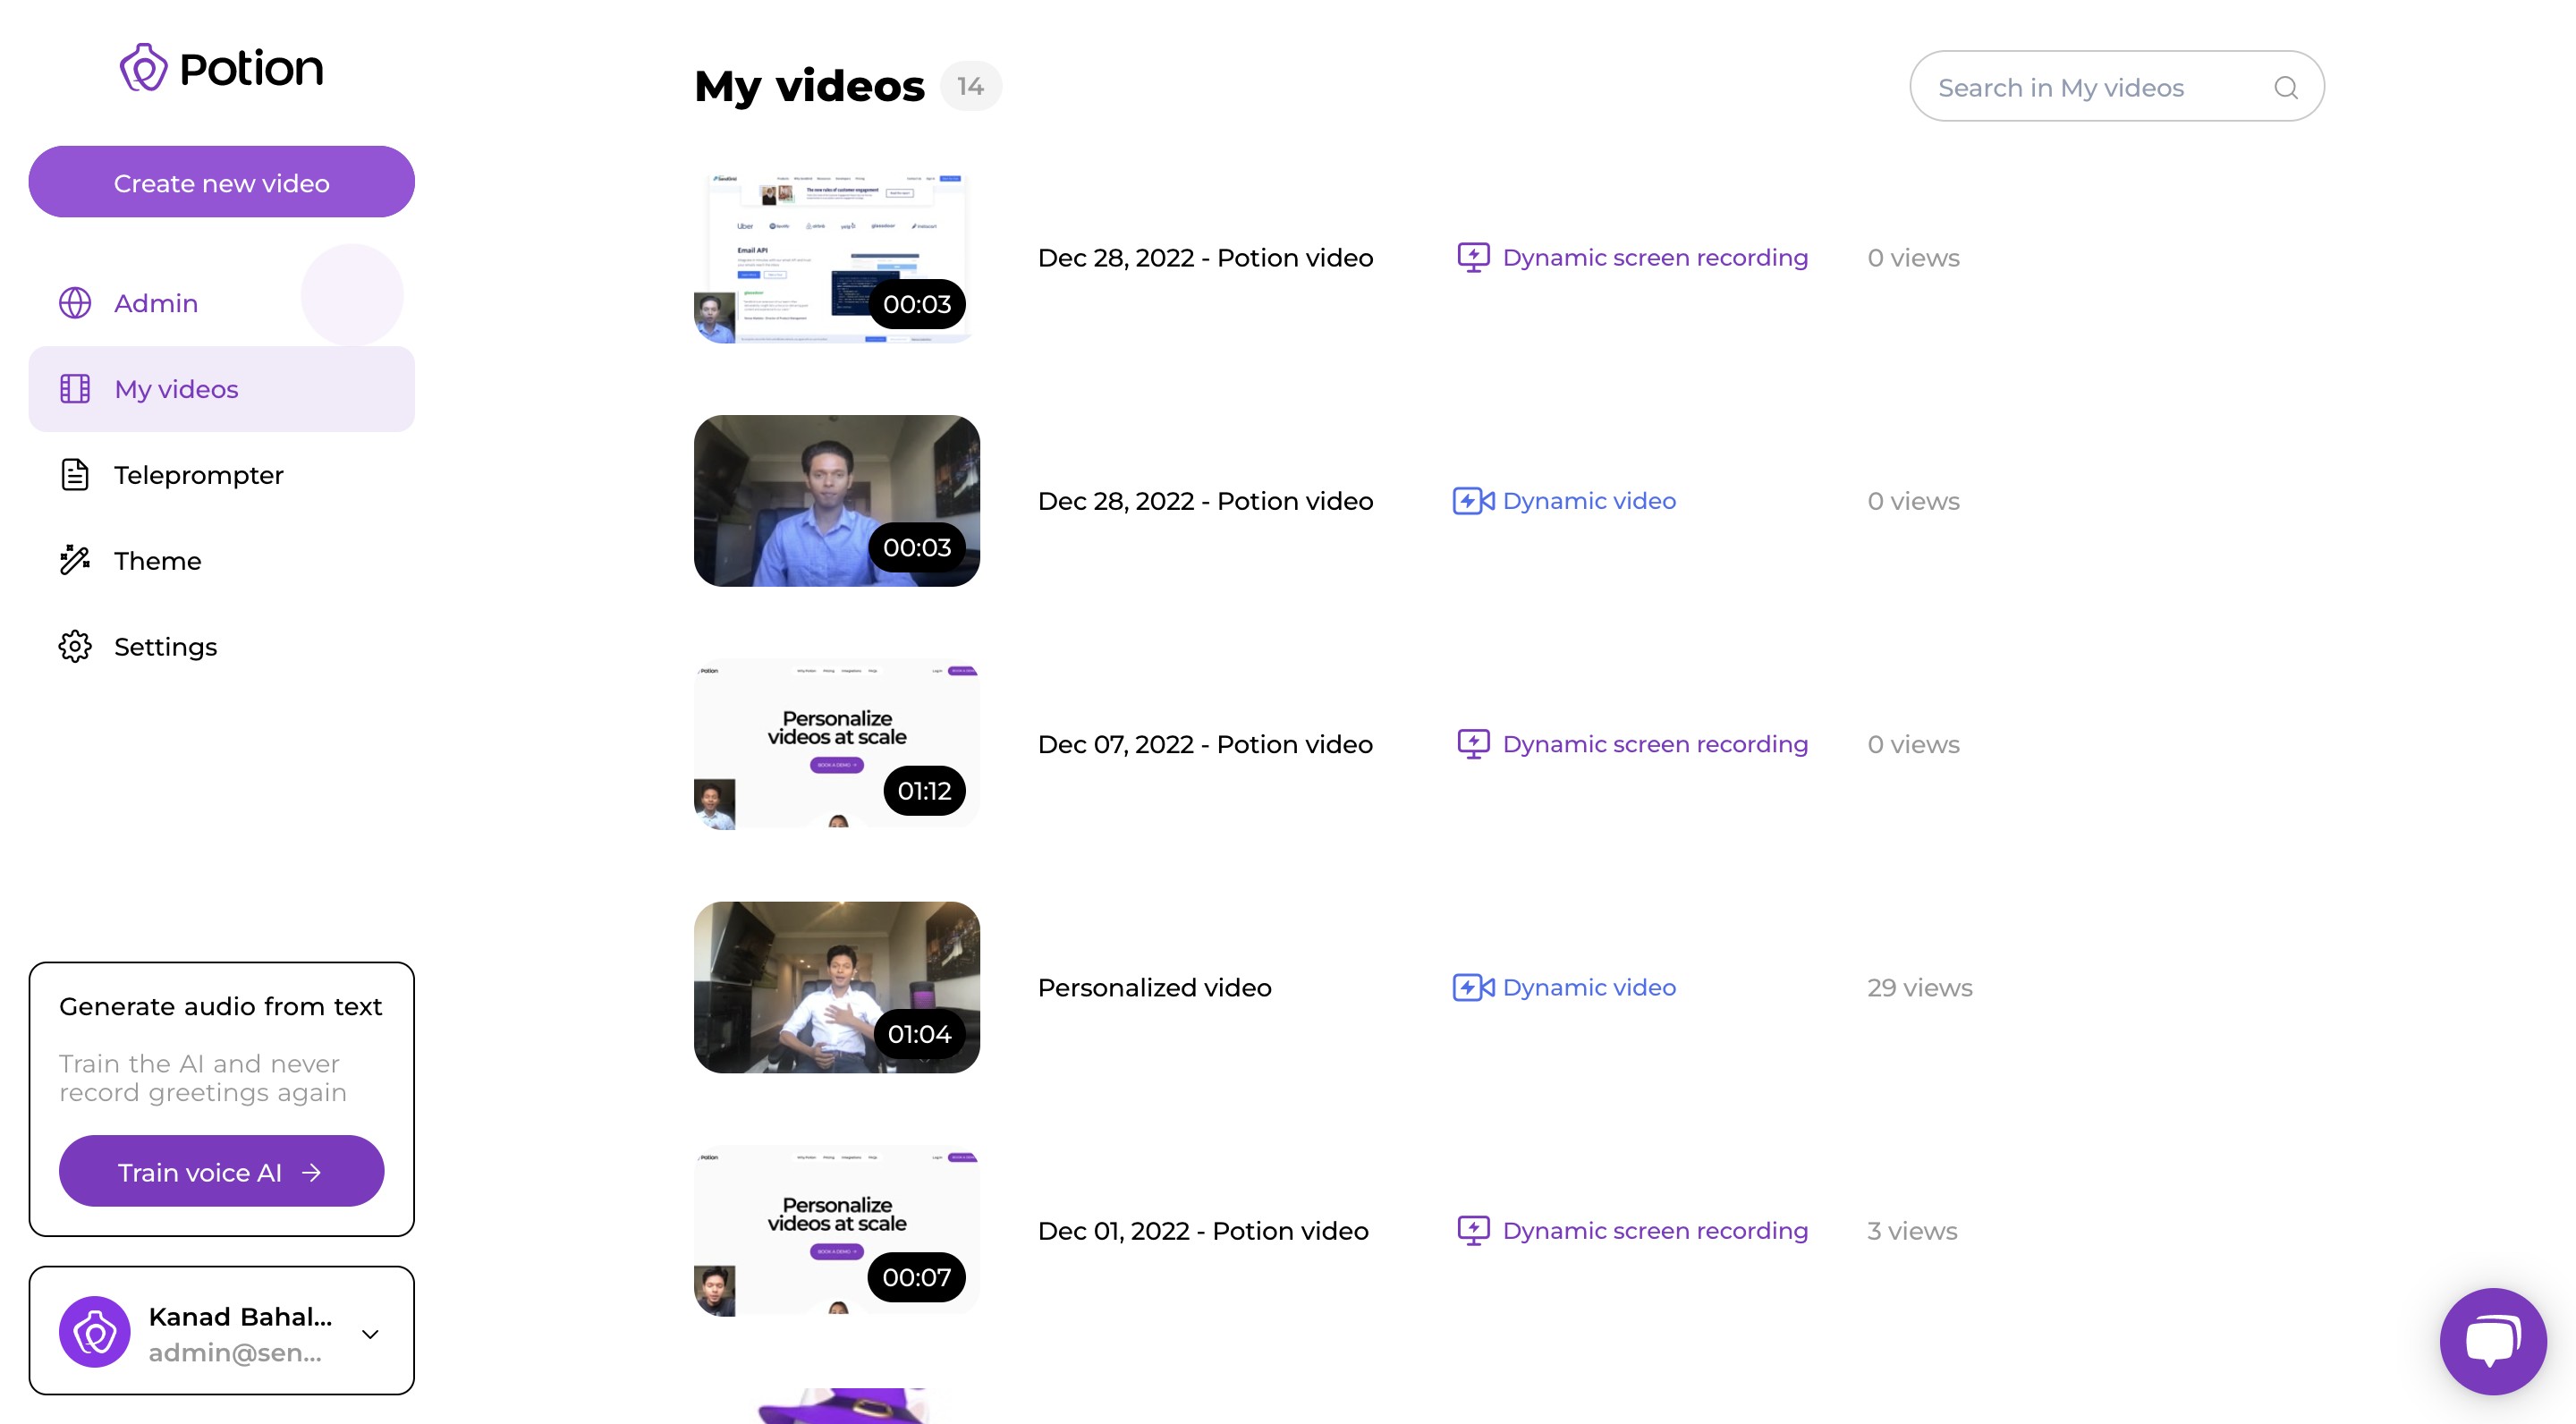Open the Dec 01 video thumbnail 00:07
Image resolution: width=2576 pixels, height=1424 pixels.
tap(836, 1231)
